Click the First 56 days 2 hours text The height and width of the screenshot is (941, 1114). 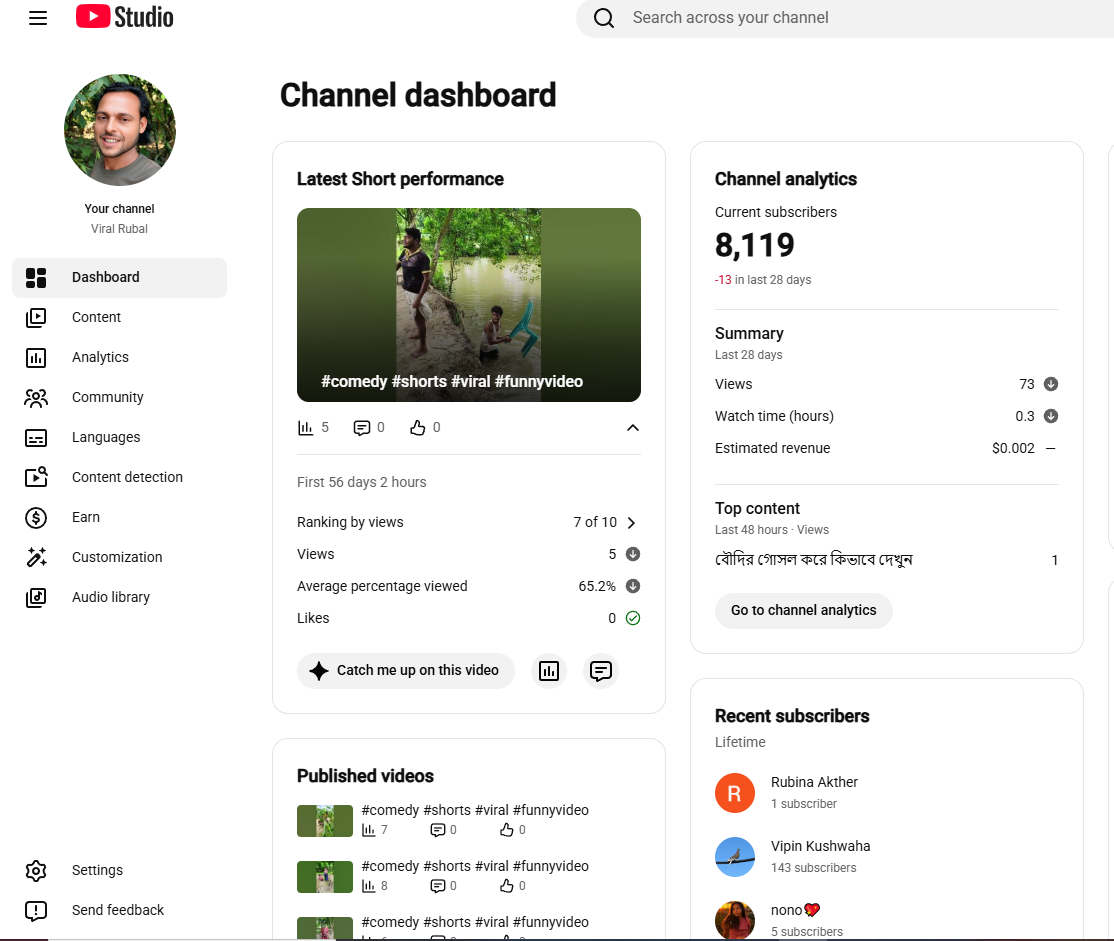pyautogui.click(x=362, y=483)
